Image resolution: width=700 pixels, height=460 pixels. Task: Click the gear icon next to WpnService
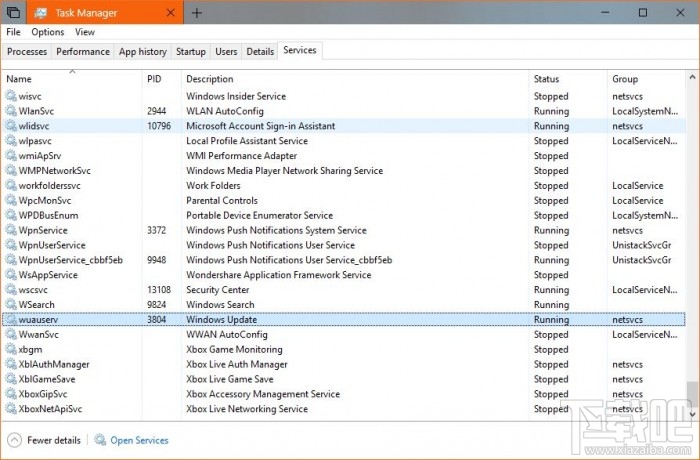(x=11, y=230)
